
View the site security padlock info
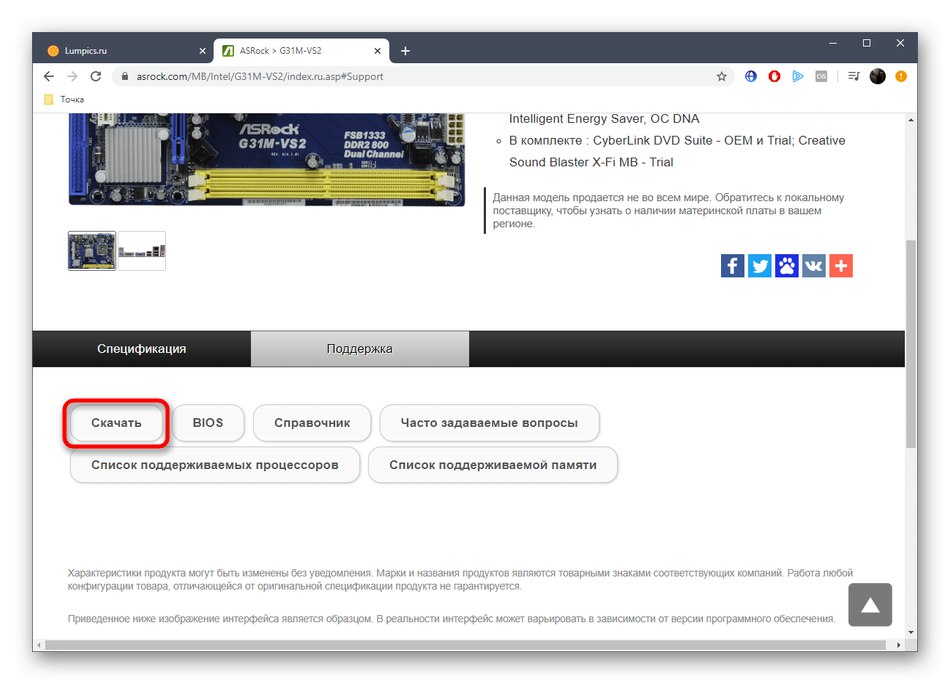(x=125, y=76)
